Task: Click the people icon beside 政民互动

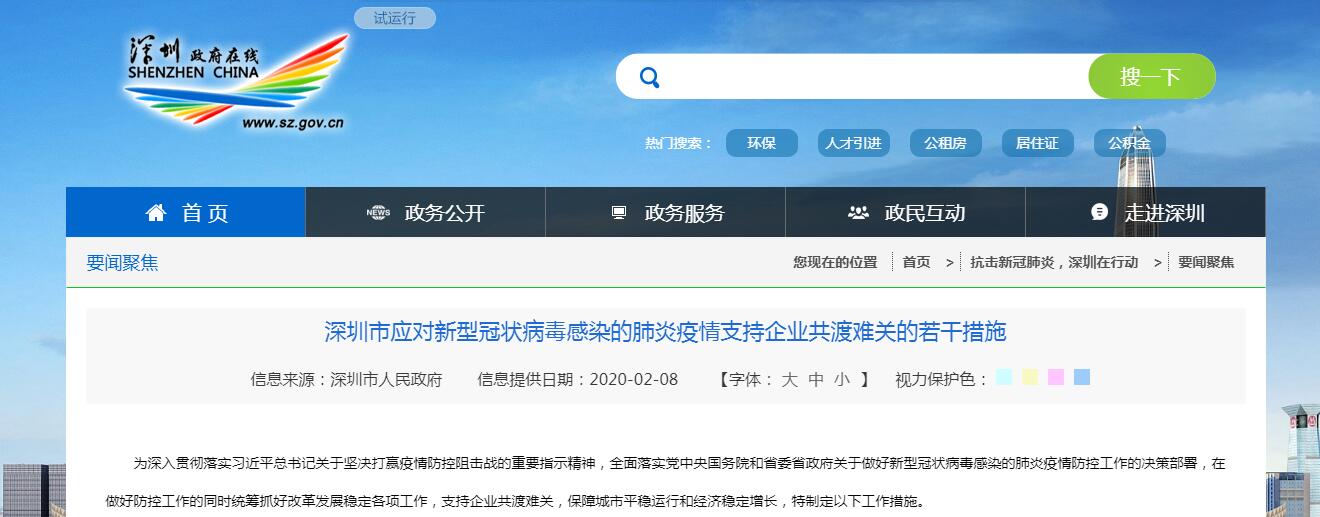Action: click(858, 212)
